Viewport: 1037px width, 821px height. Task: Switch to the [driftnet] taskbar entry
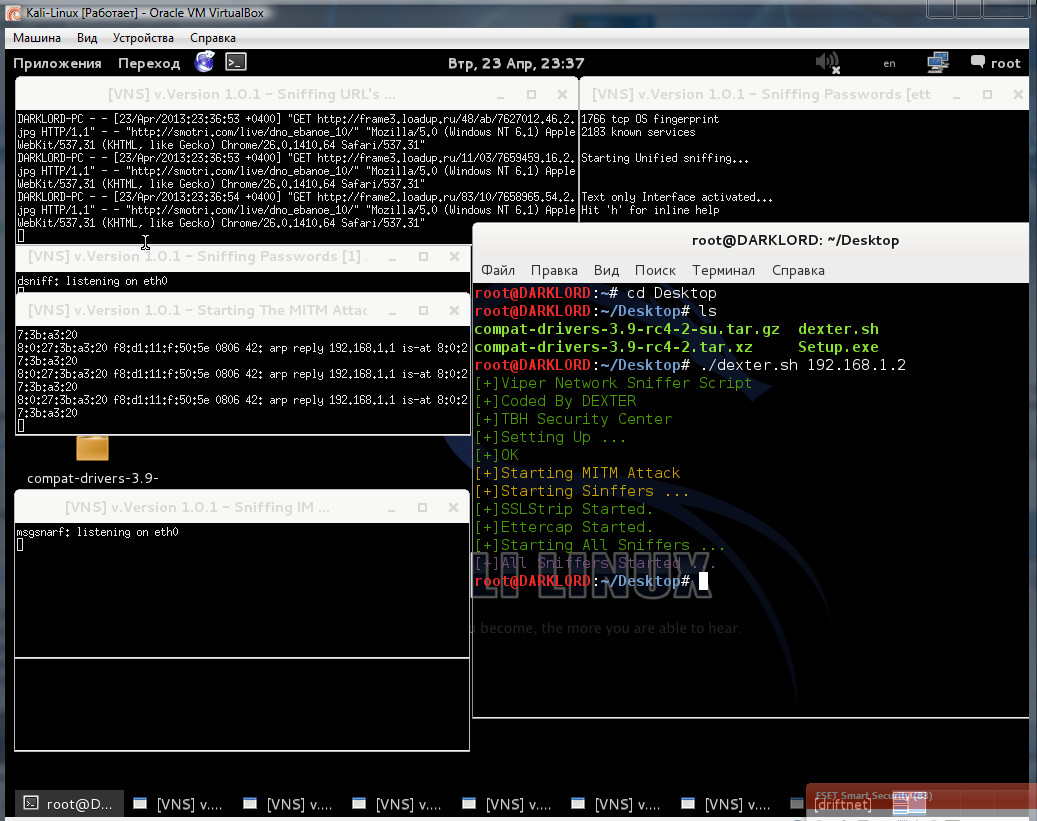coord(842,804)
